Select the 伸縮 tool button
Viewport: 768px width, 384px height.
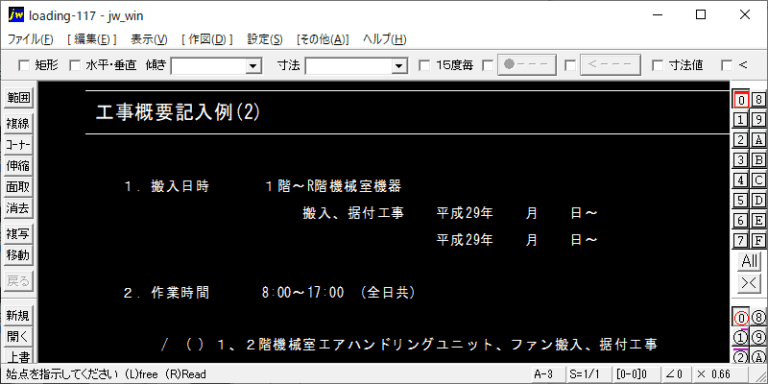point(18,166)
